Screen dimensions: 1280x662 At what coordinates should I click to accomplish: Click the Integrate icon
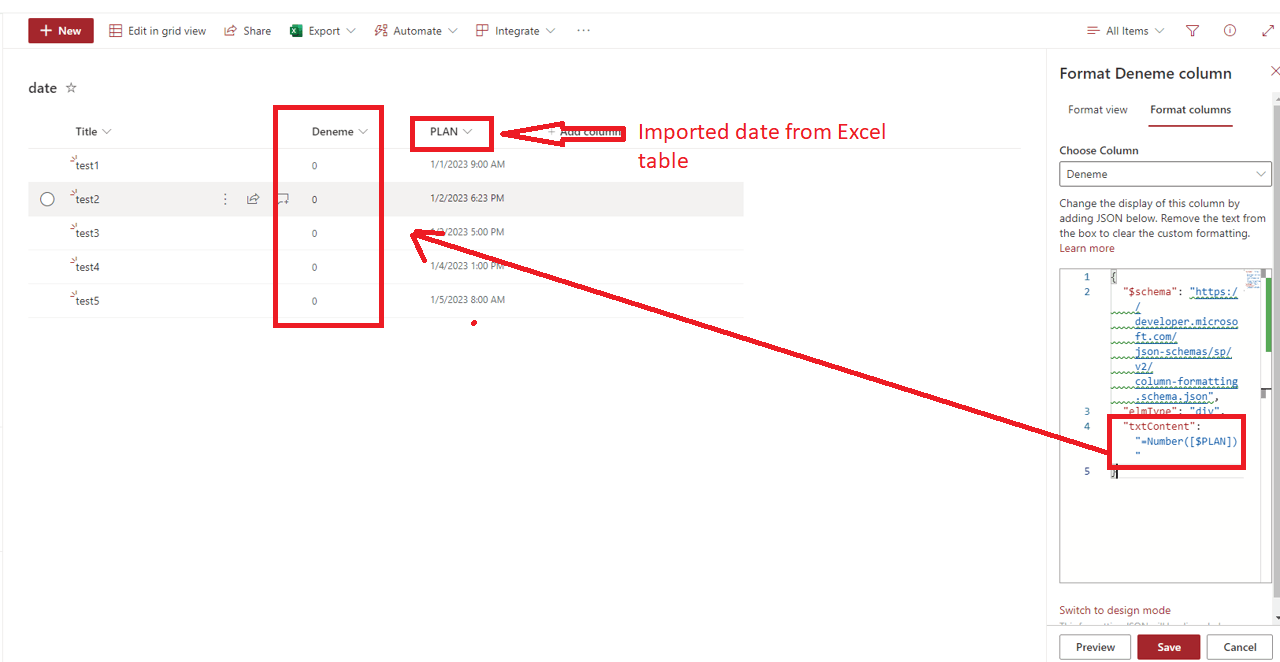pyautogui.click(x=482, y=31)
